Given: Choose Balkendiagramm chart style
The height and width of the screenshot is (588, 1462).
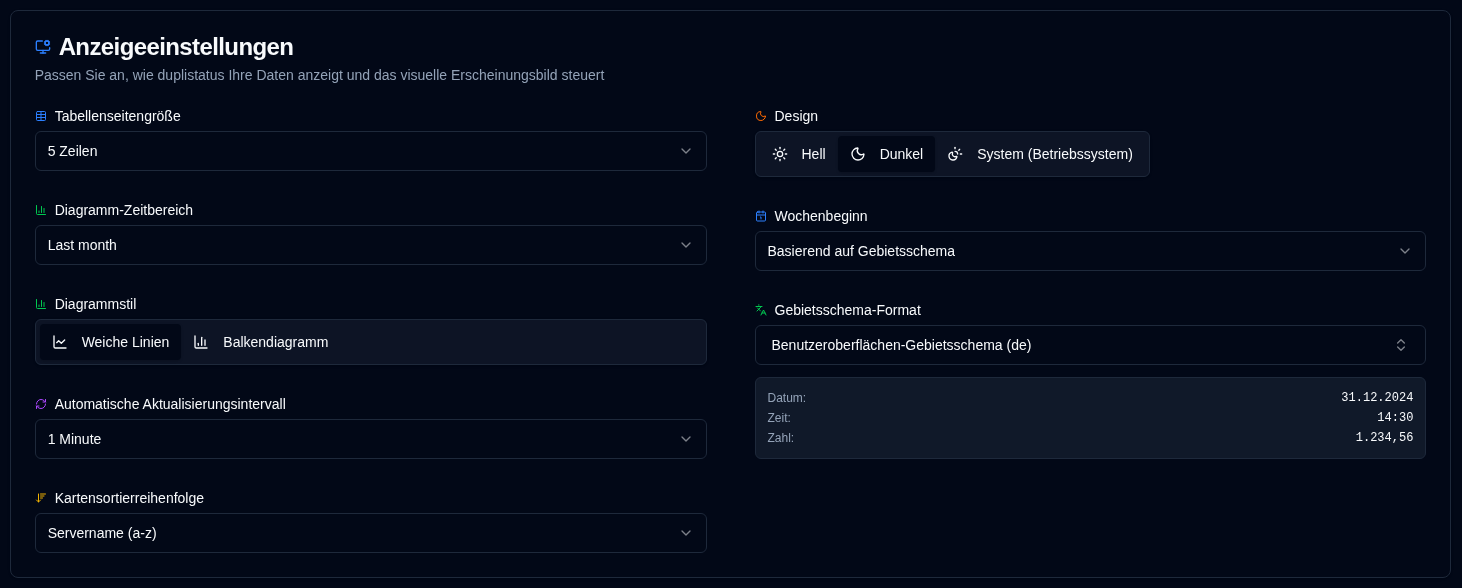Looking at the screenshot, I should click(261, 342).
